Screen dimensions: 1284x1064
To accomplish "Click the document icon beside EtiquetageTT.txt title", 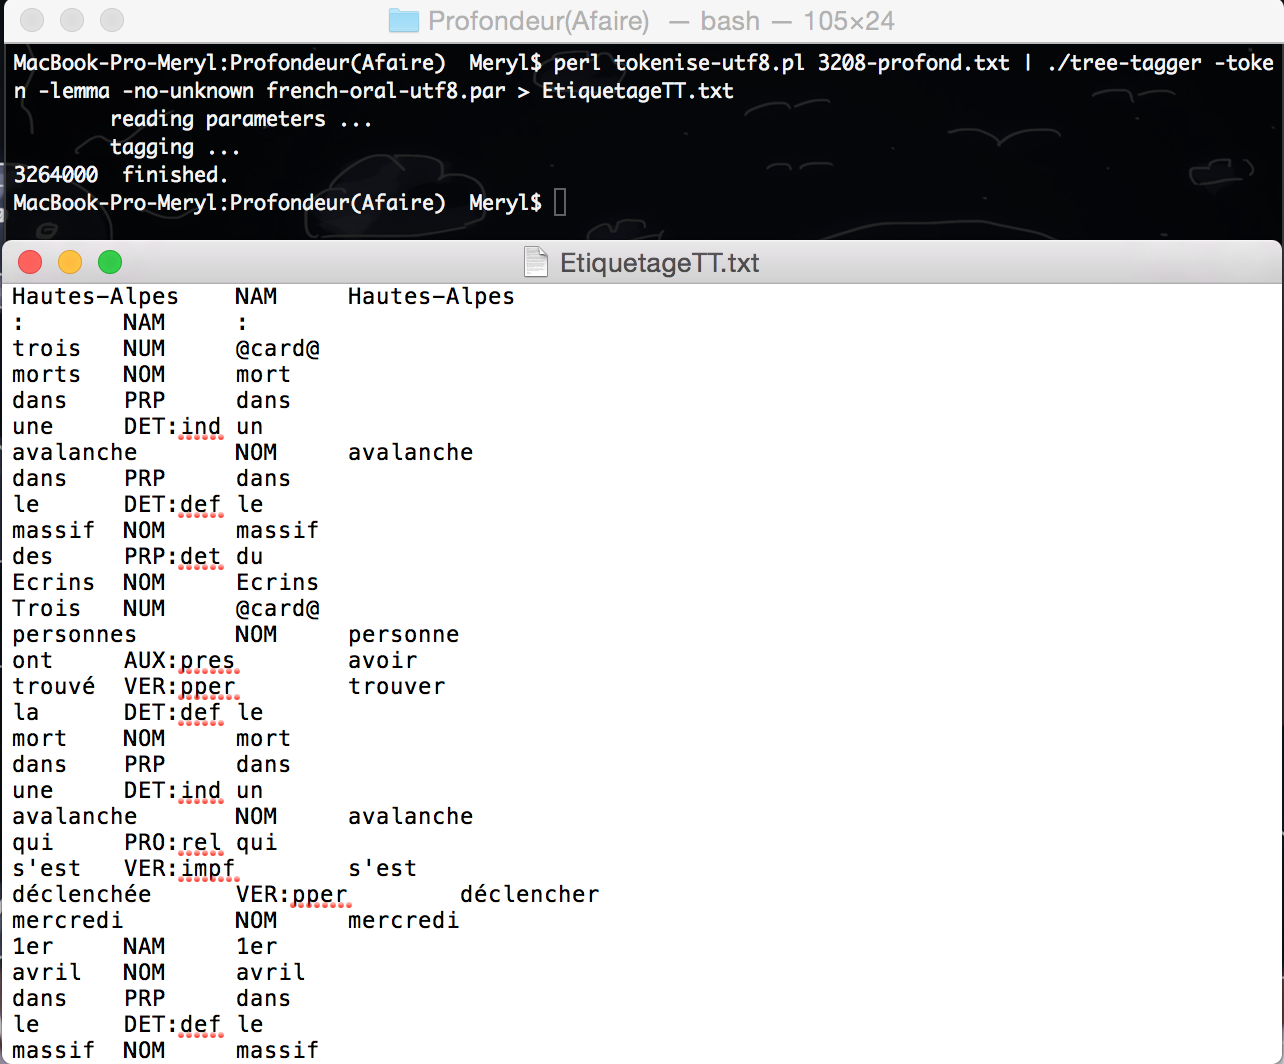I will pos(537,263).
